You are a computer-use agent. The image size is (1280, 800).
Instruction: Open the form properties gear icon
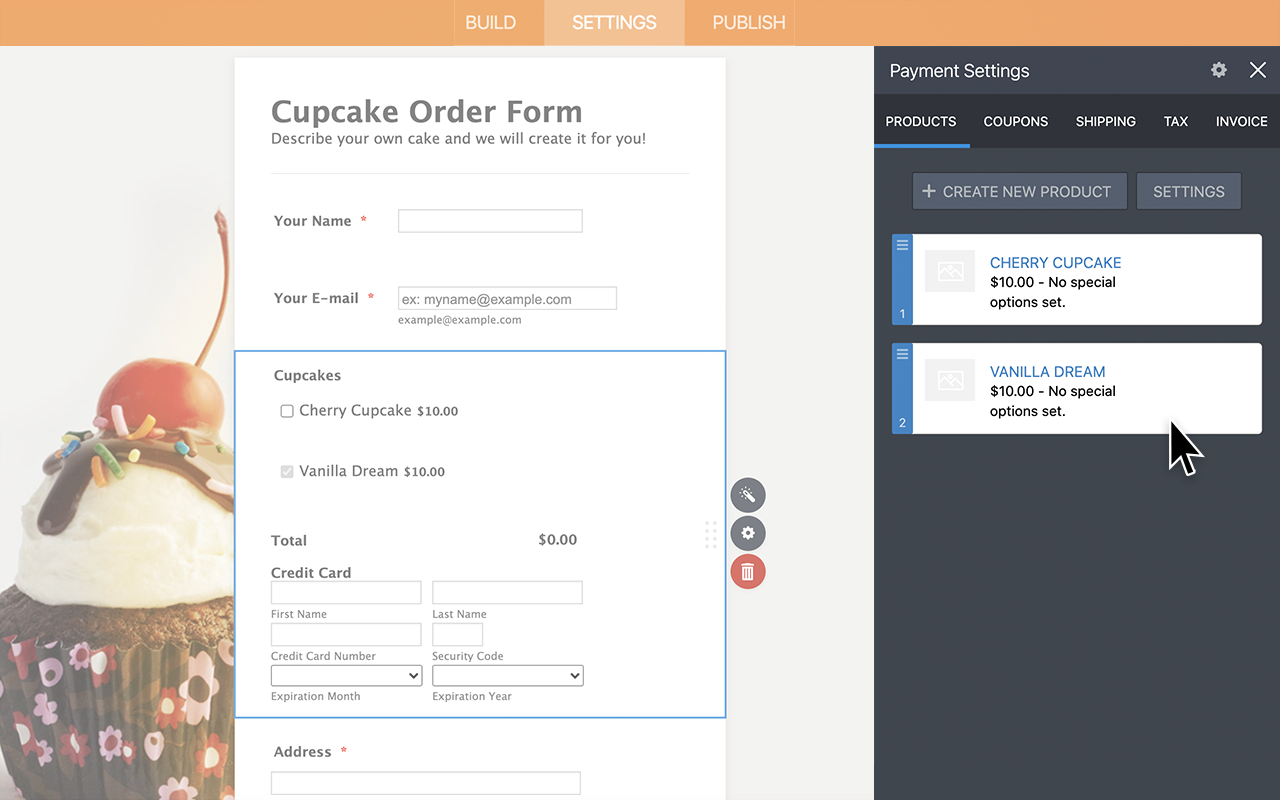point(747,533)
